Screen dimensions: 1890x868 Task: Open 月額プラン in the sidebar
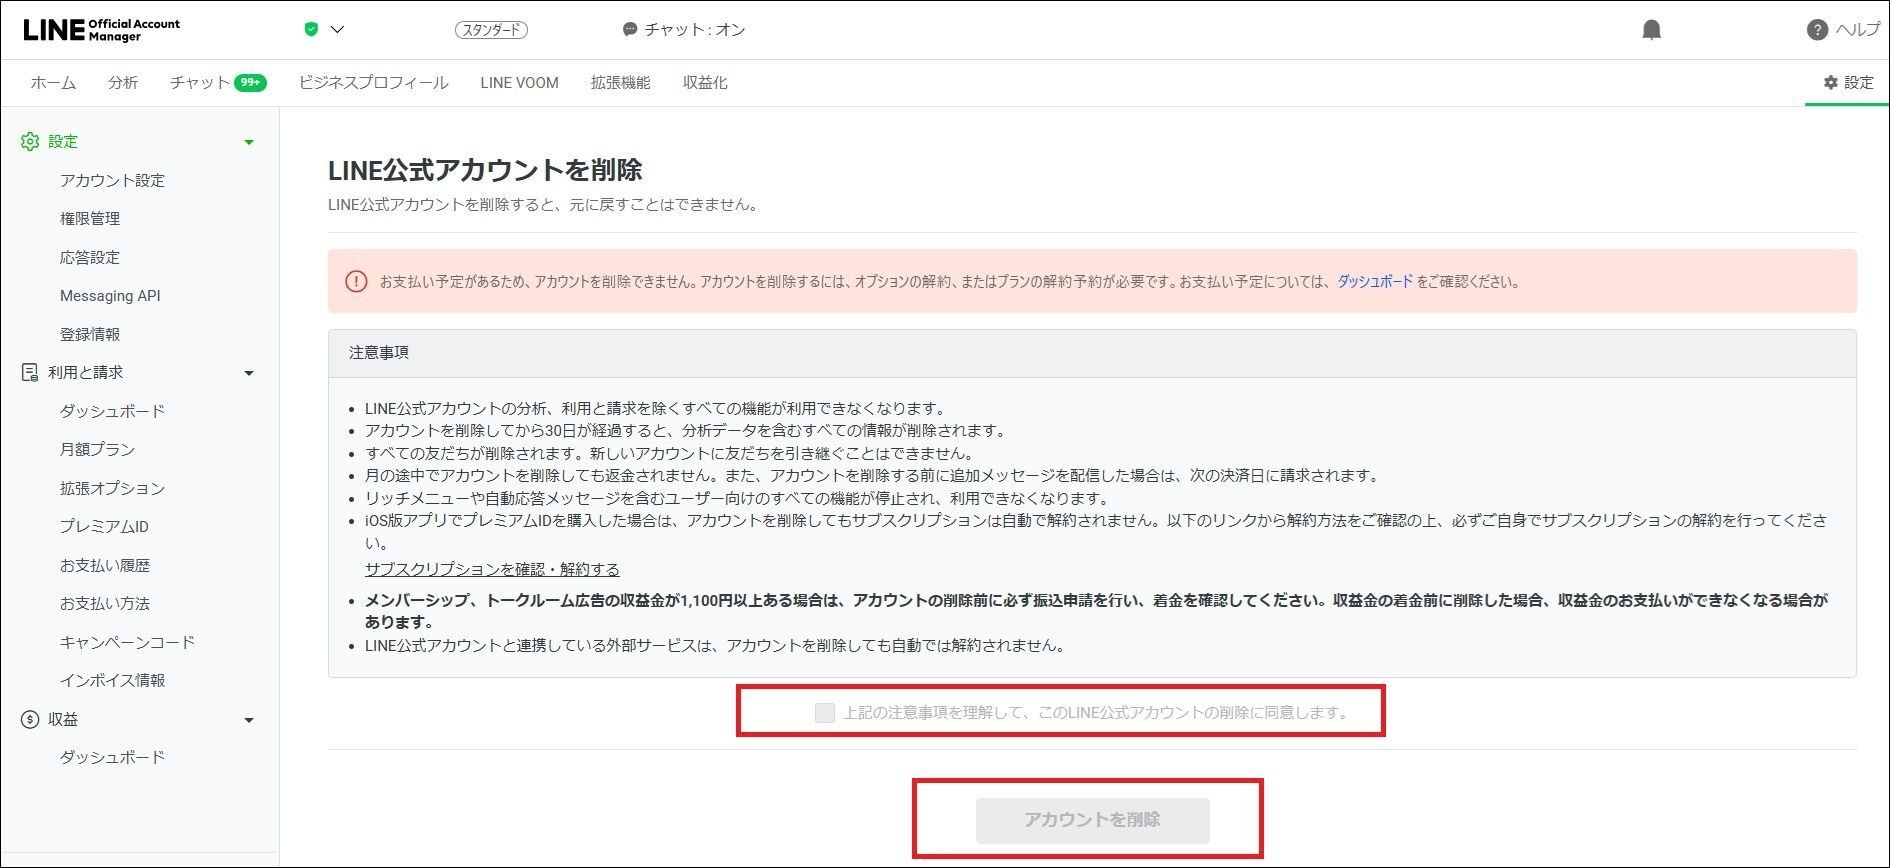(97, 450)
